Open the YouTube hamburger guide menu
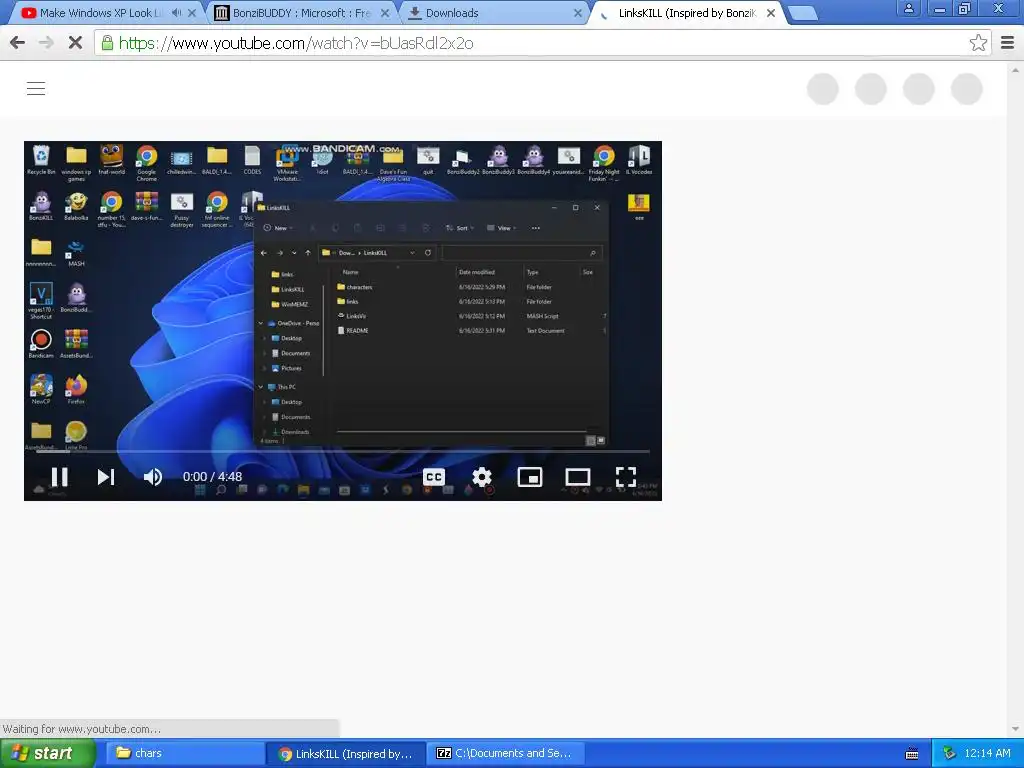Viewport: 1024px width, 768px height. pyautogui.click(x=36, y=88)
